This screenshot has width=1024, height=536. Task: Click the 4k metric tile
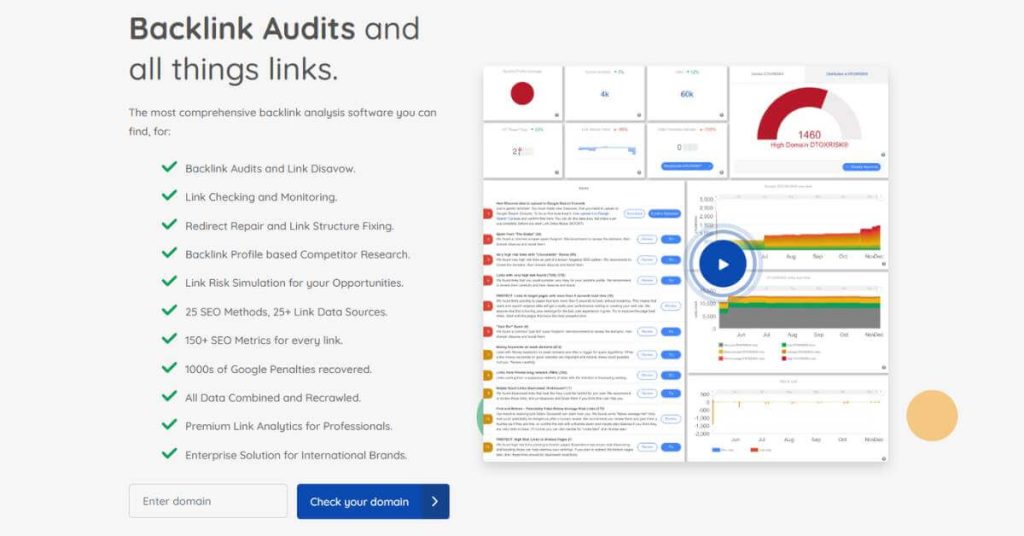point(604,94)
